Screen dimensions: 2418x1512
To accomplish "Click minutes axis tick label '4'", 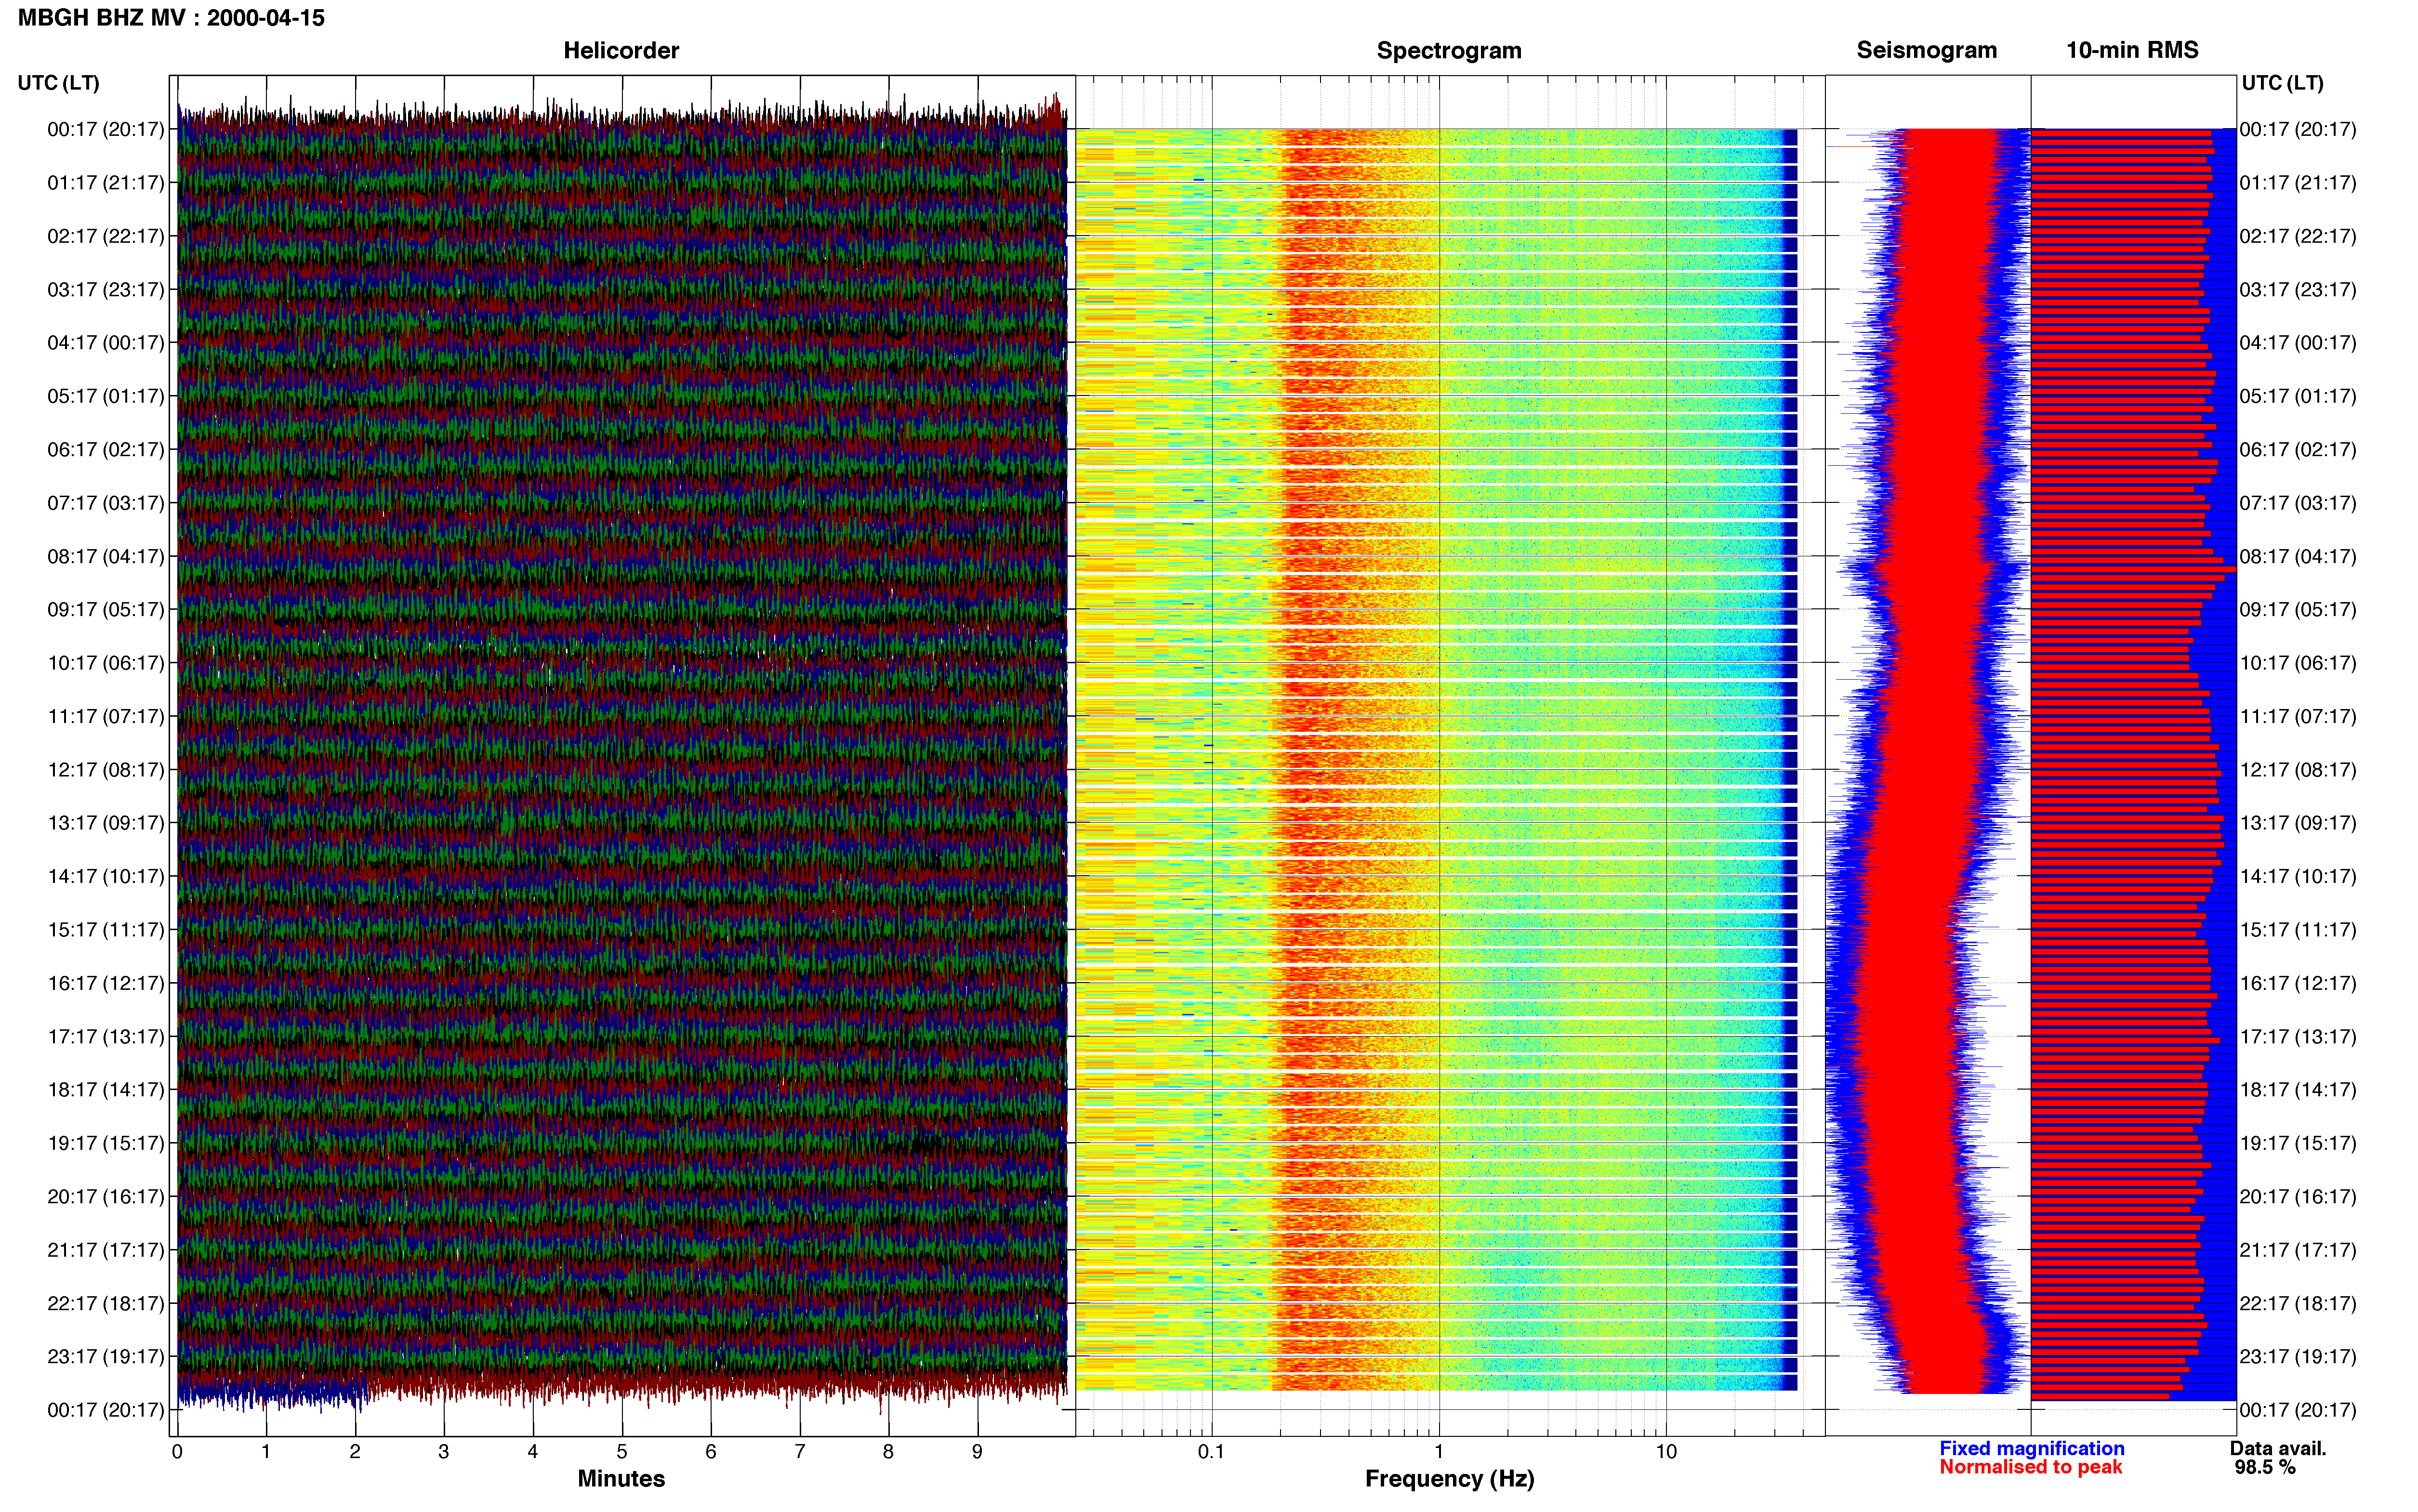I will pos(533,1452).
